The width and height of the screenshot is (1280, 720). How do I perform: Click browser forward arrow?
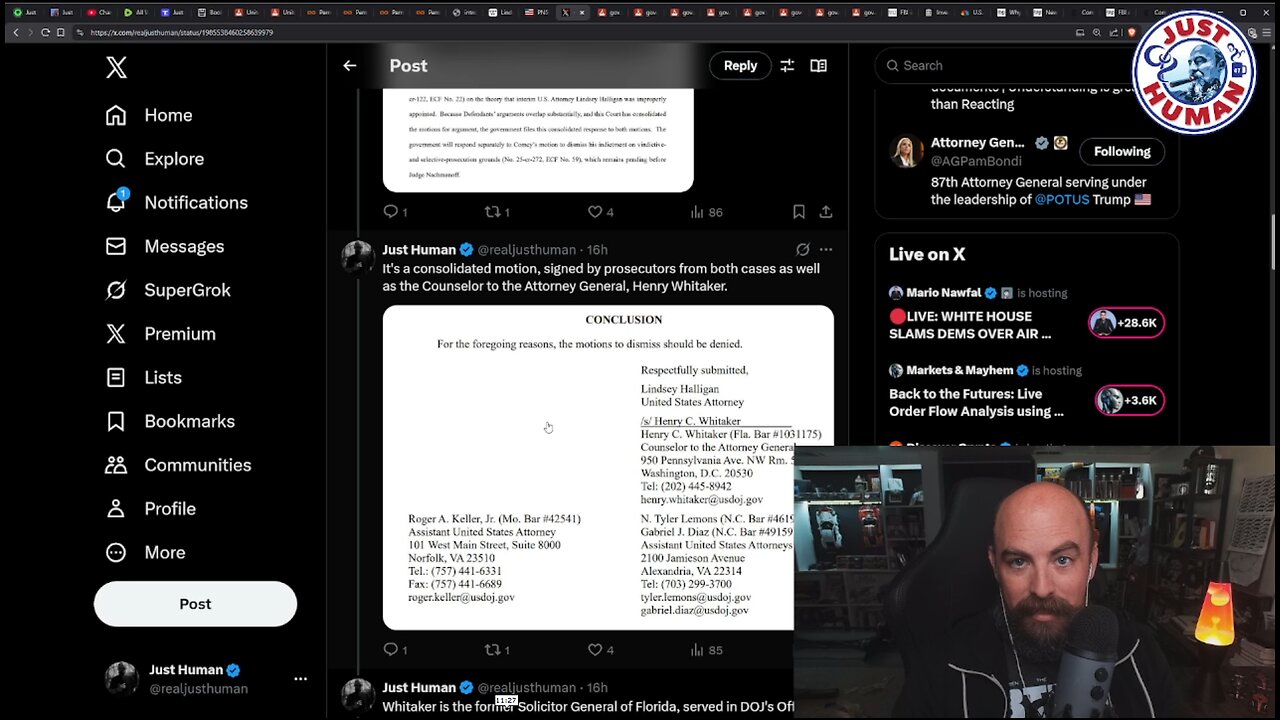pyautogui.click(x=30, y=32)
